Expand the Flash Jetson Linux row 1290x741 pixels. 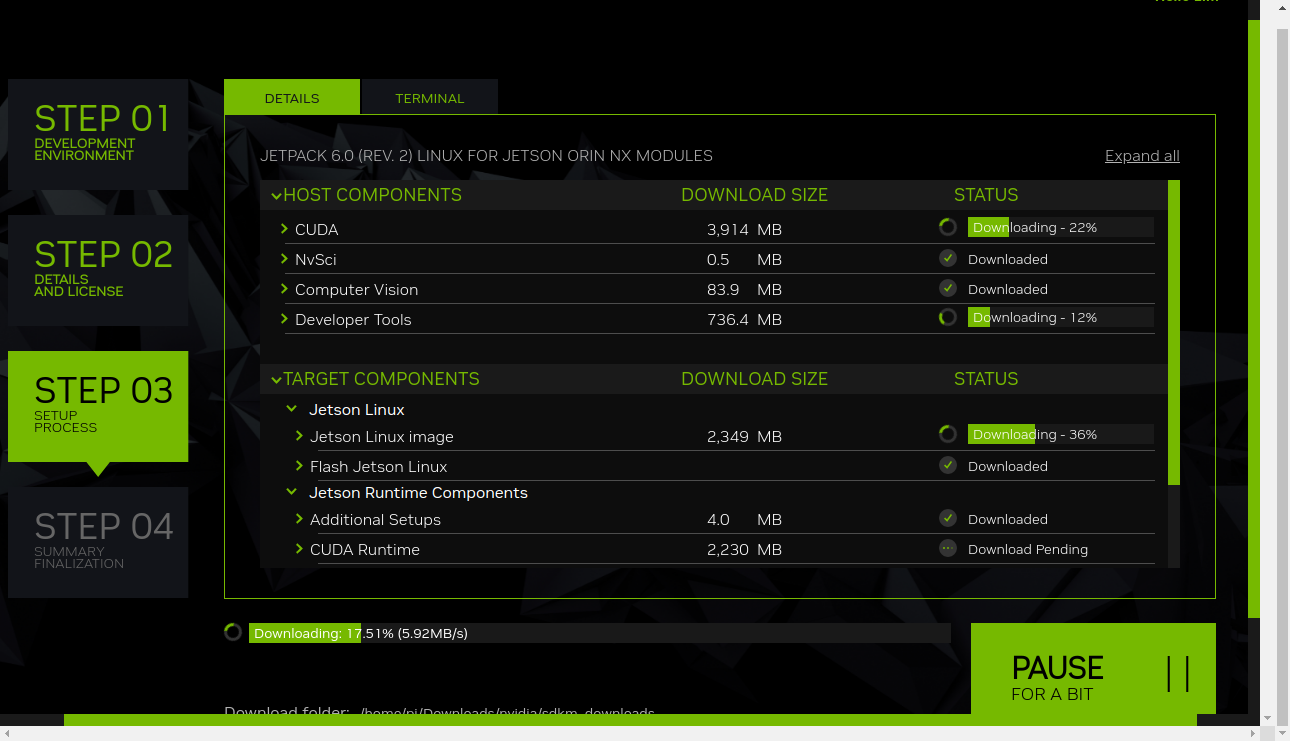300,466
